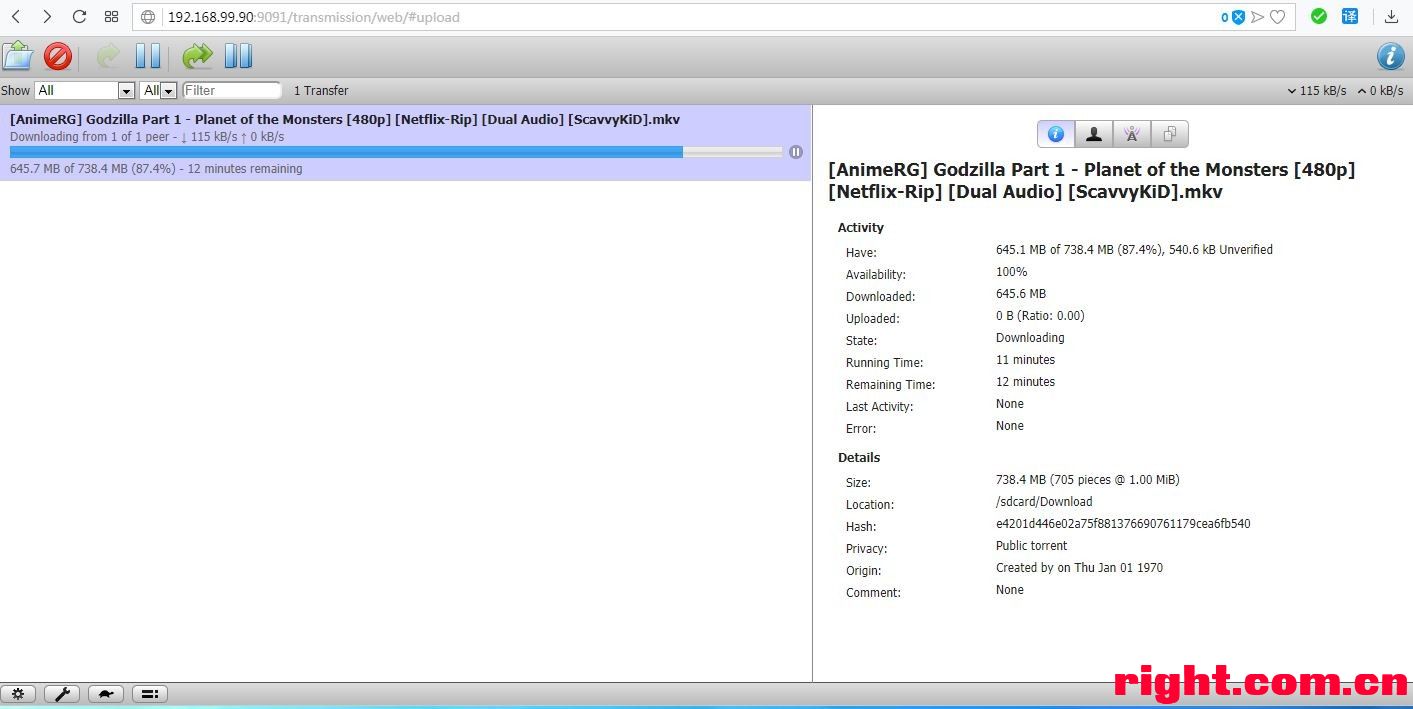The height and width of the screenshot is (709, 1413).
Task: Click the Uploaded '0 B (Ratio: 0.00)' value
Action: pyautogui.click(x=1040, y=316)
